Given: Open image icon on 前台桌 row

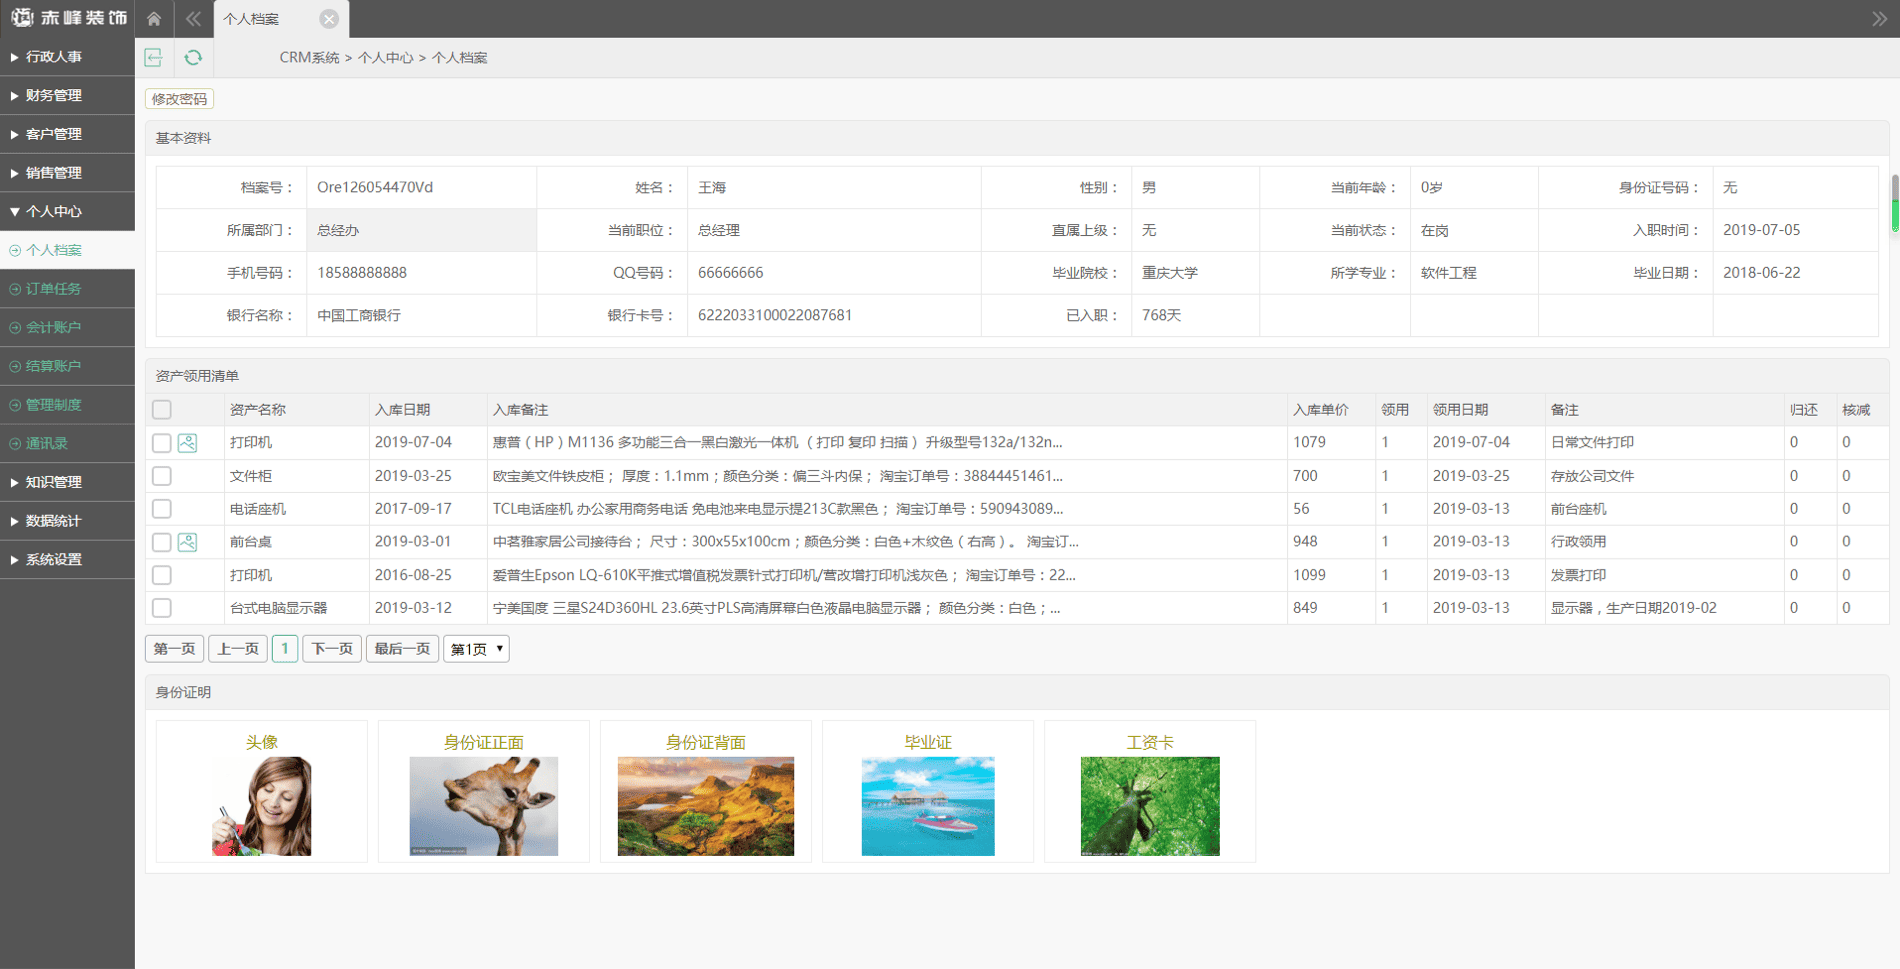Looking at the screenshot, I should pos(187,542).
